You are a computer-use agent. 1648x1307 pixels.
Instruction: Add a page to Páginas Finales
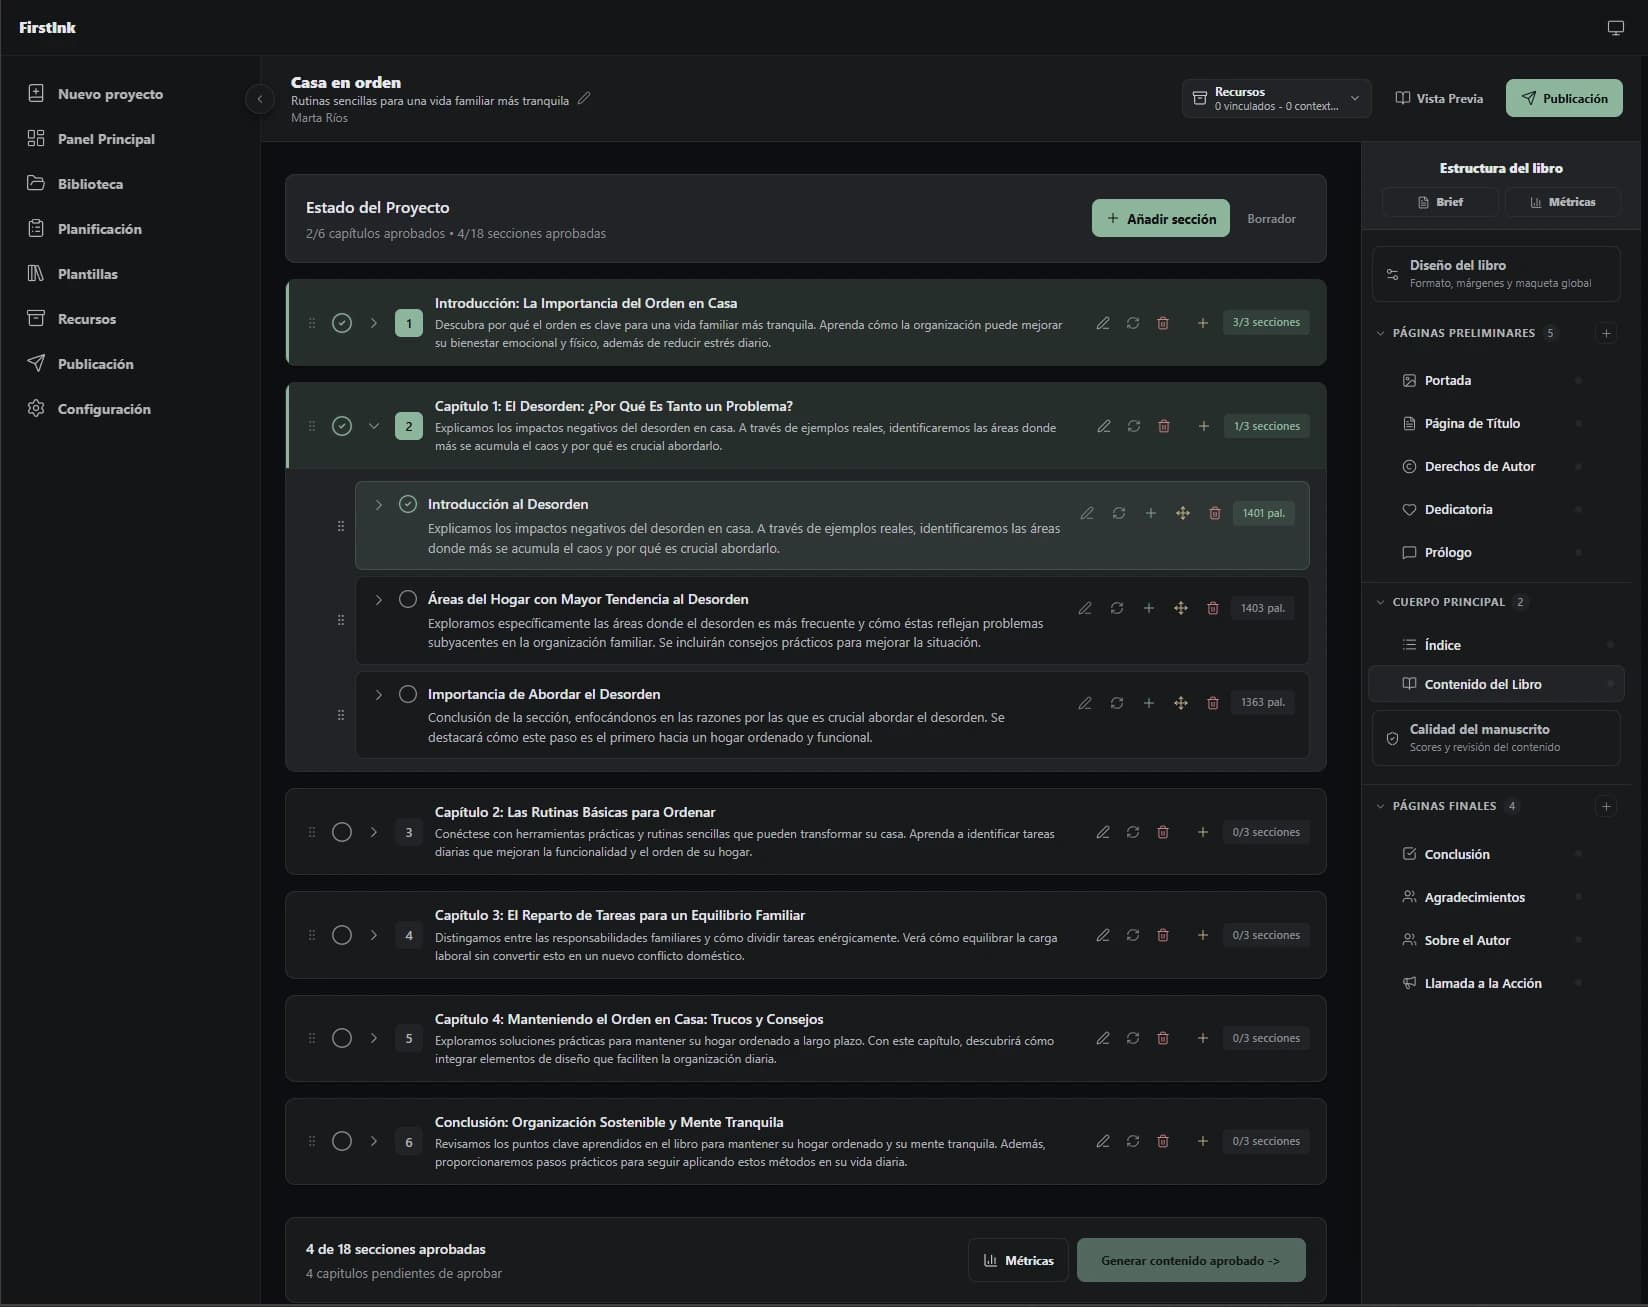(x=1606, y=806)
